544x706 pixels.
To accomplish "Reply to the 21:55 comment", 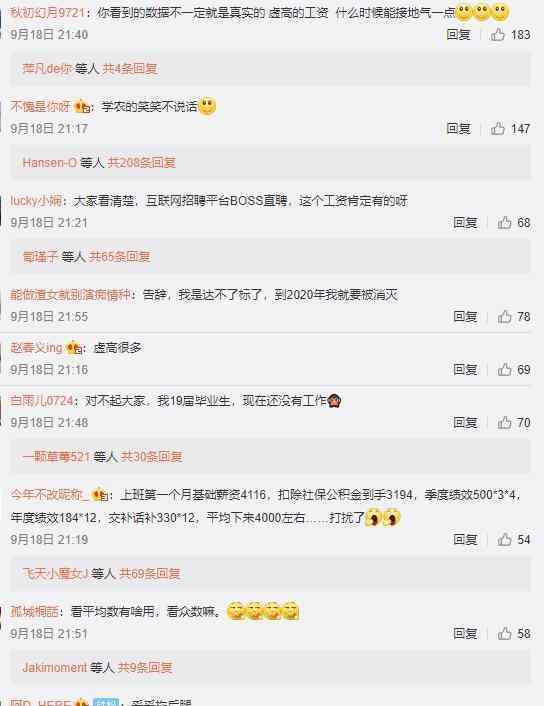I will 465,317.
